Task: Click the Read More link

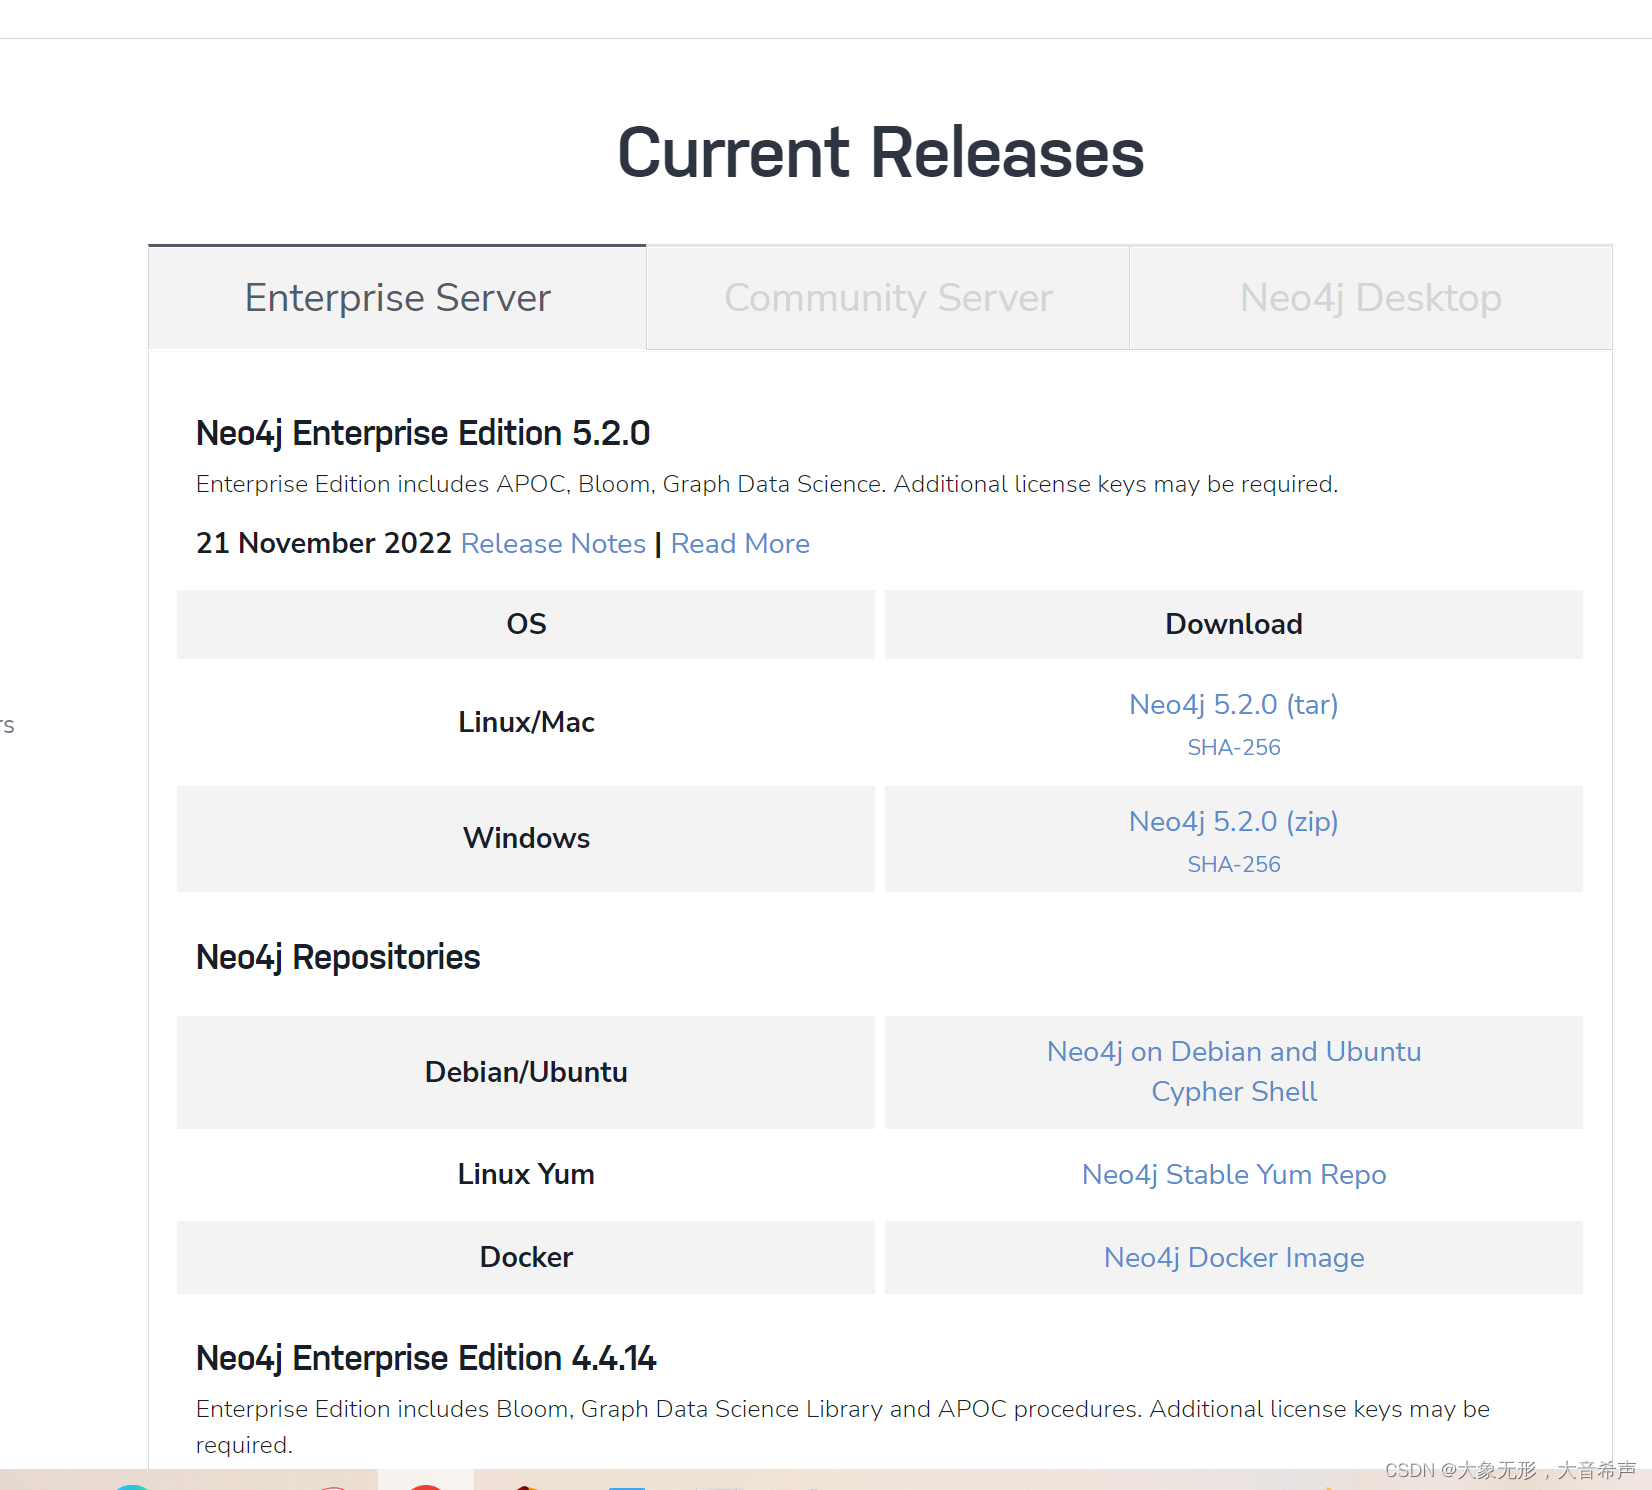Action: point(740,543)
